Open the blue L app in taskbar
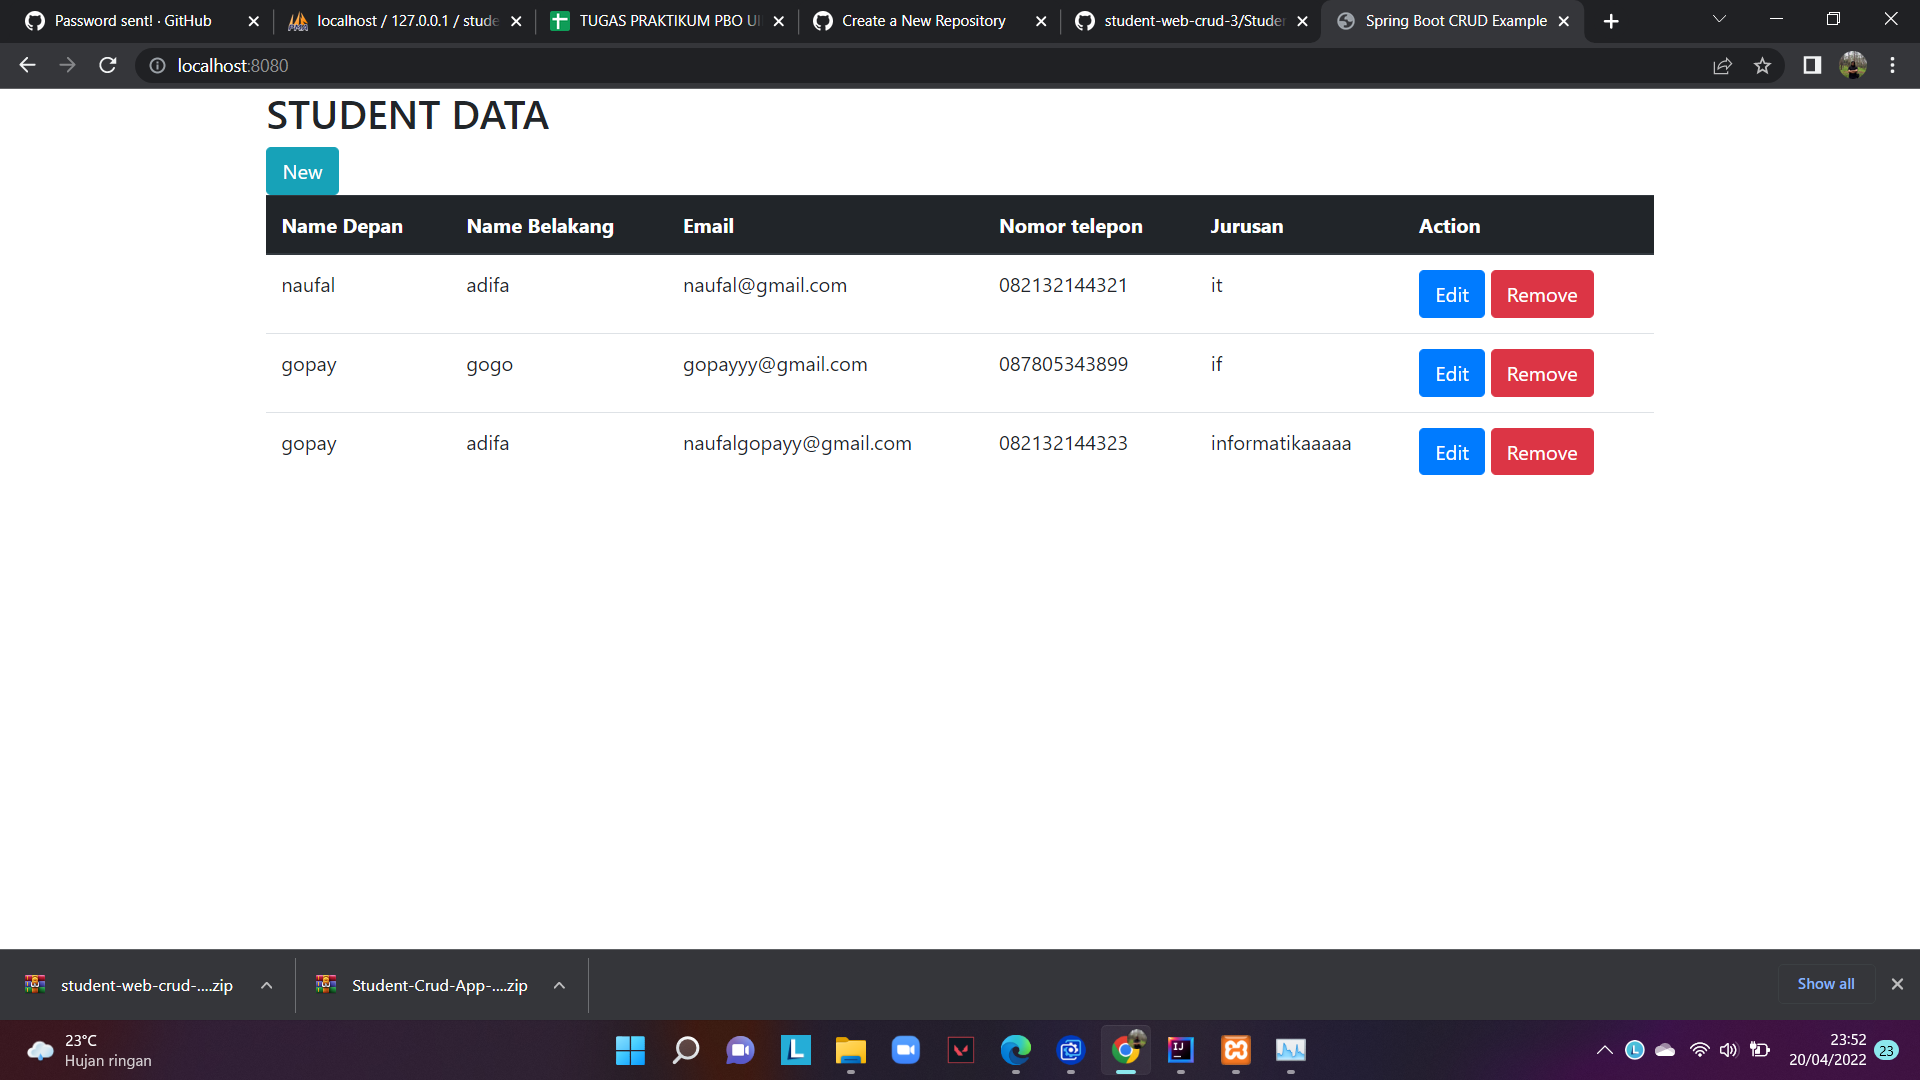The height and width of the screenshot is (1080, 1920). 795,1050
